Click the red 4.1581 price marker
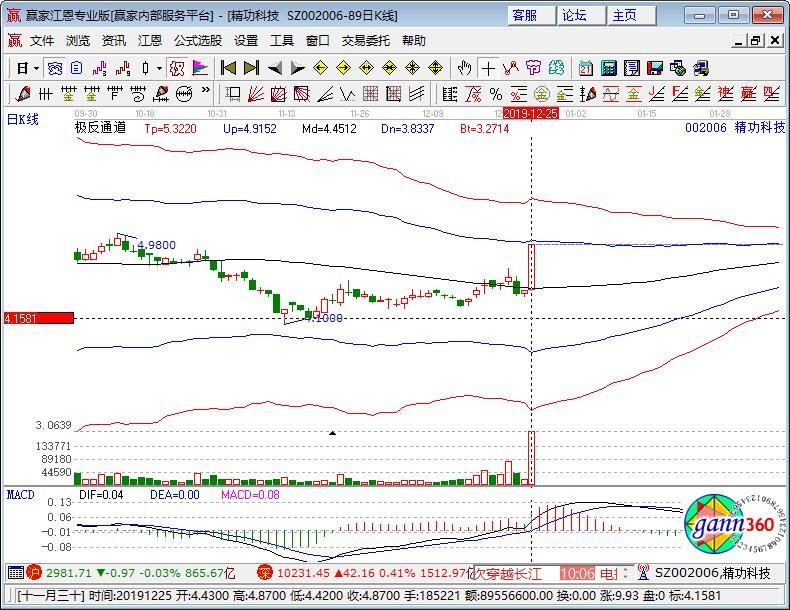790x610 pixels. (x=39, y=318)
